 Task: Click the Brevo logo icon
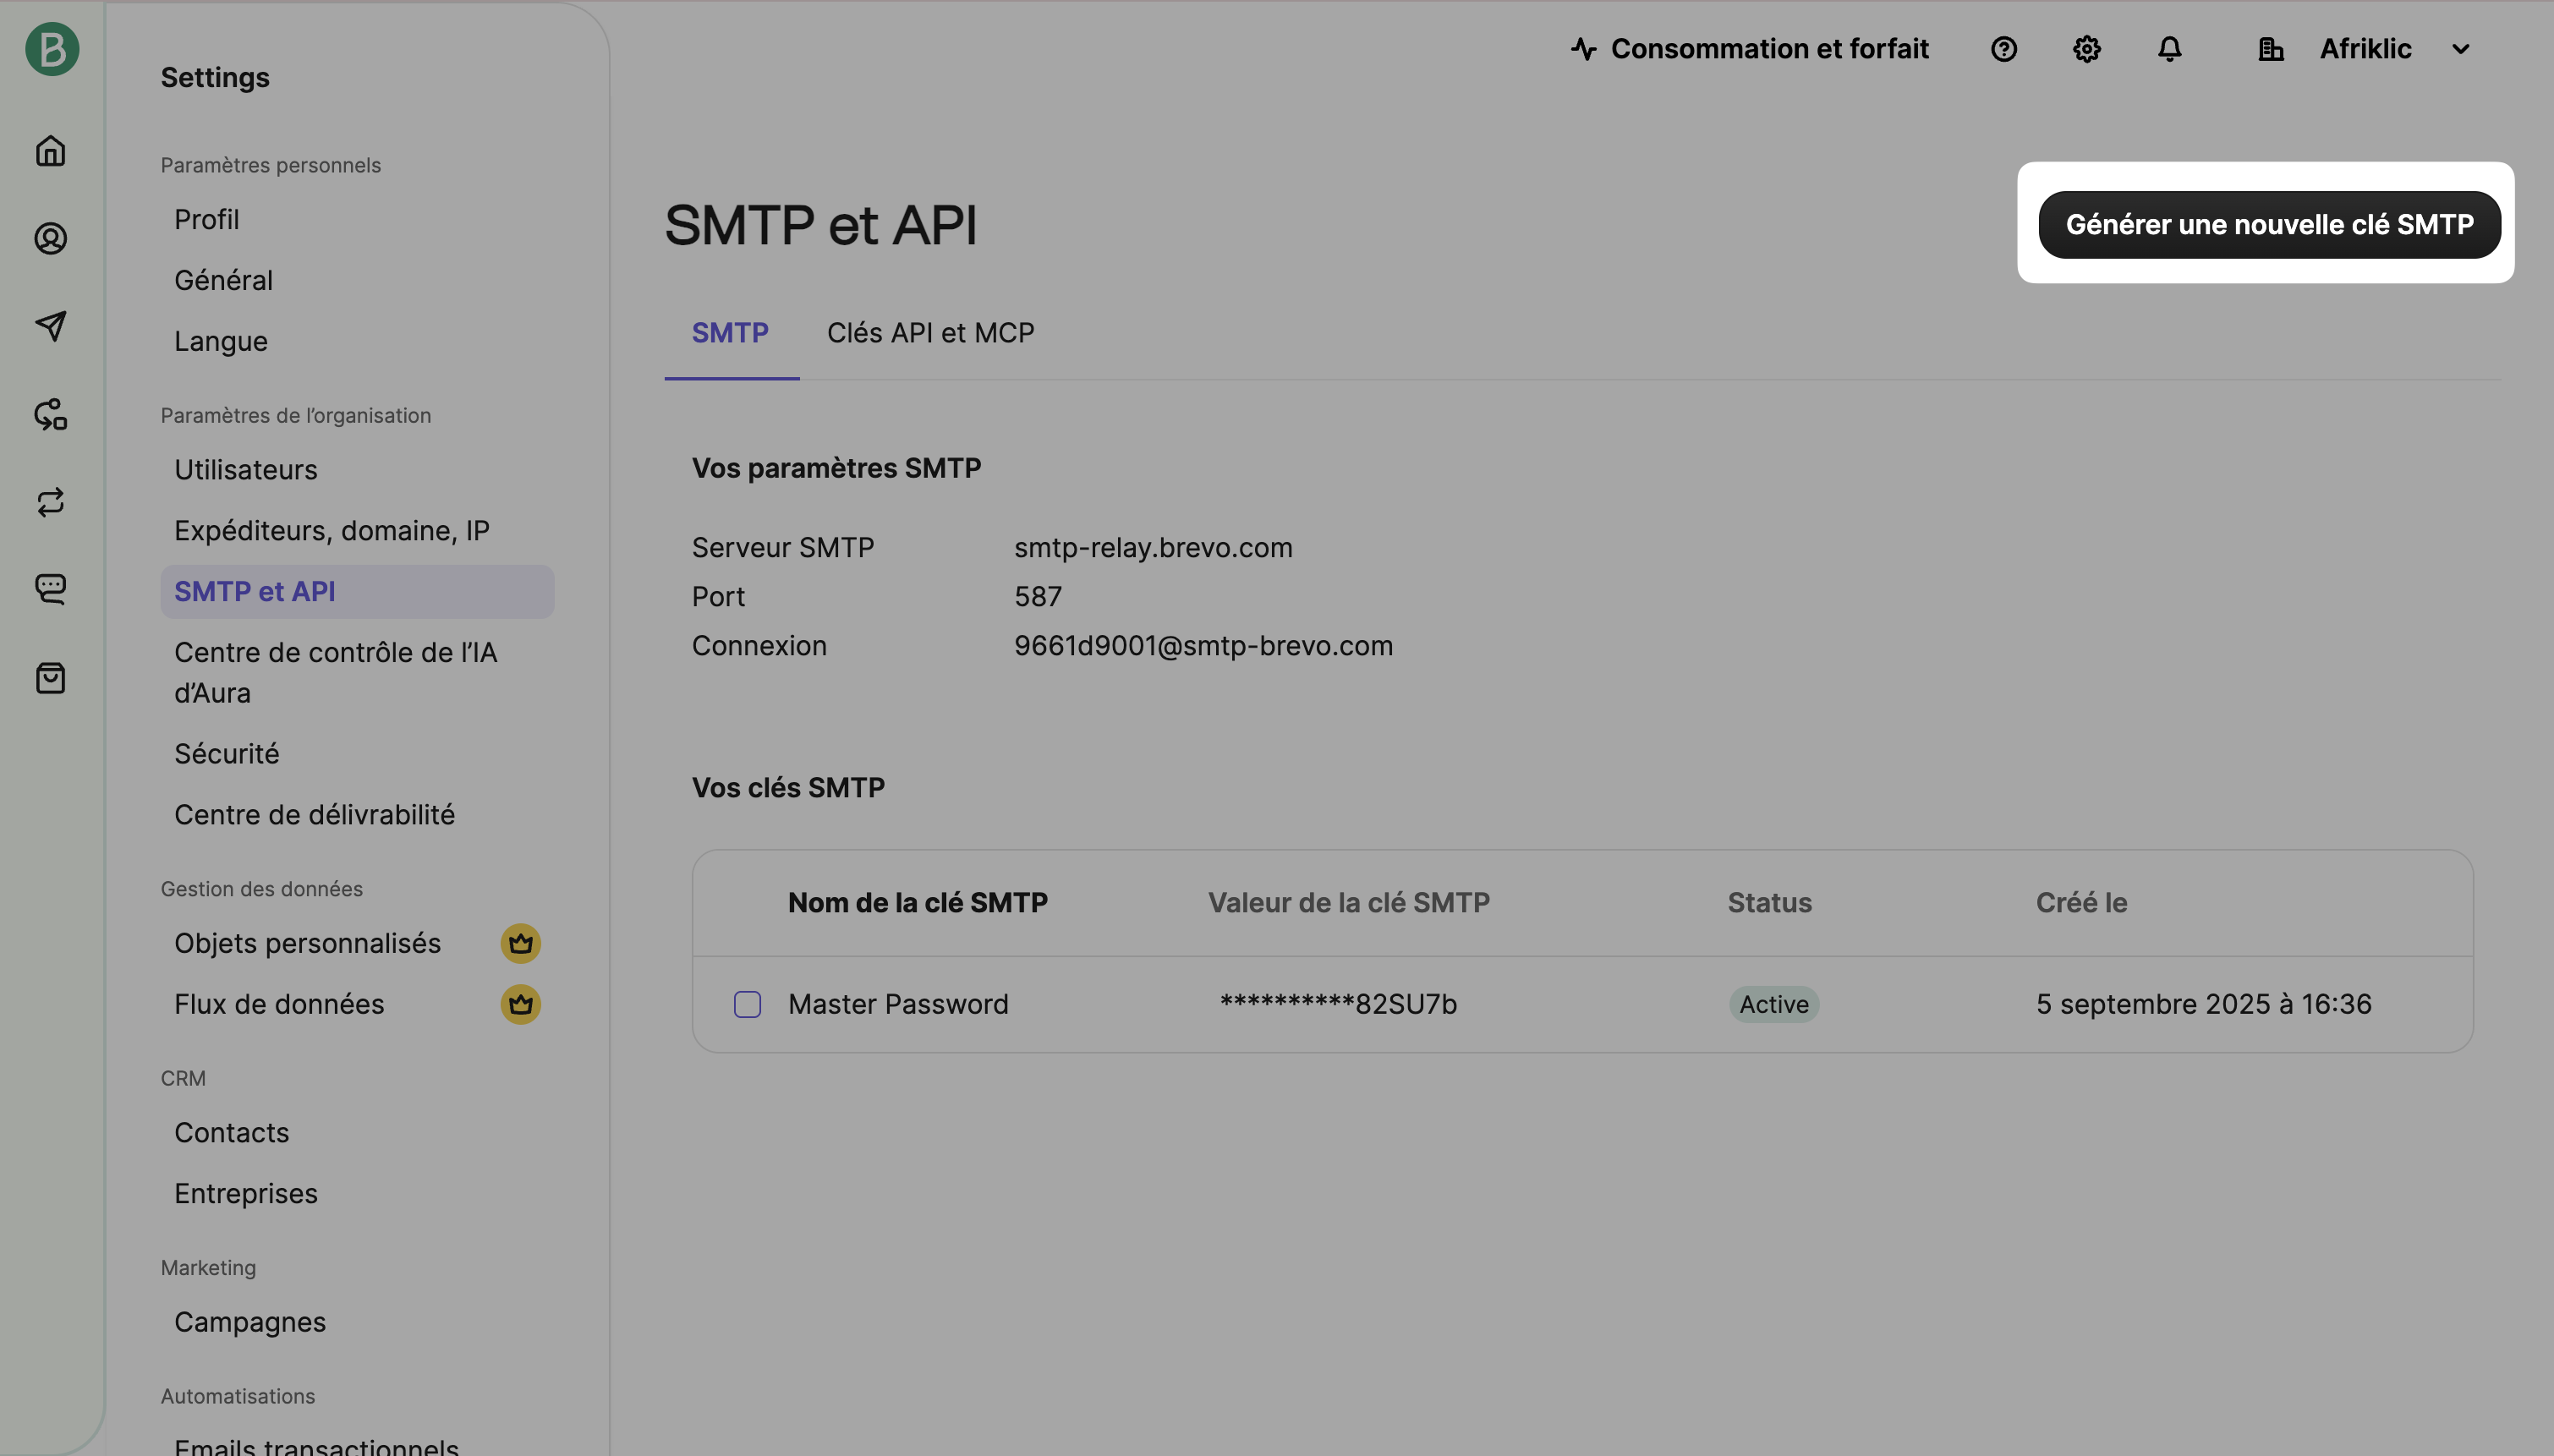click(52, 49)
